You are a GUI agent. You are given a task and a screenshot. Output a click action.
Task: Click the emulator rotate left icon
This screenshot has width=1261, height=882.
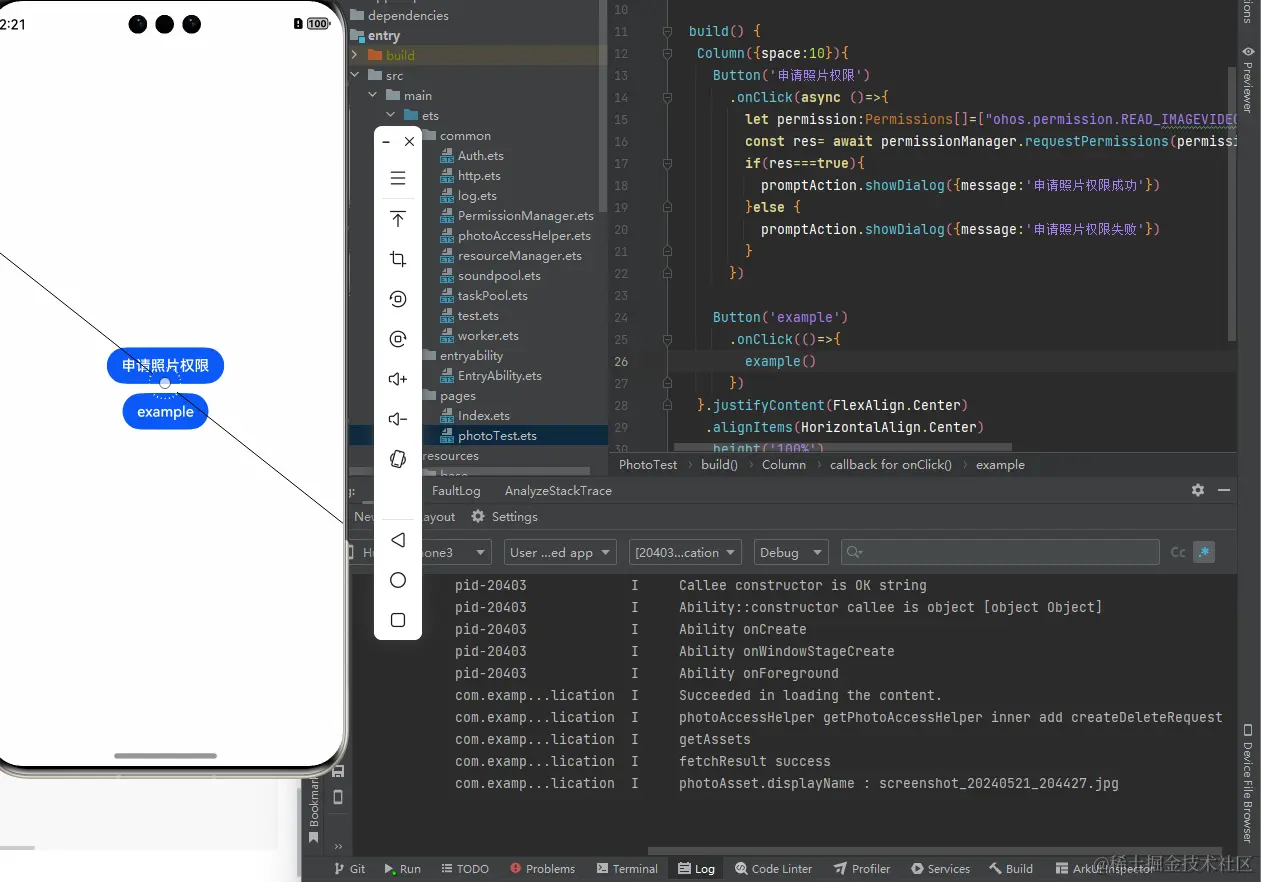(x=398, y=299)
